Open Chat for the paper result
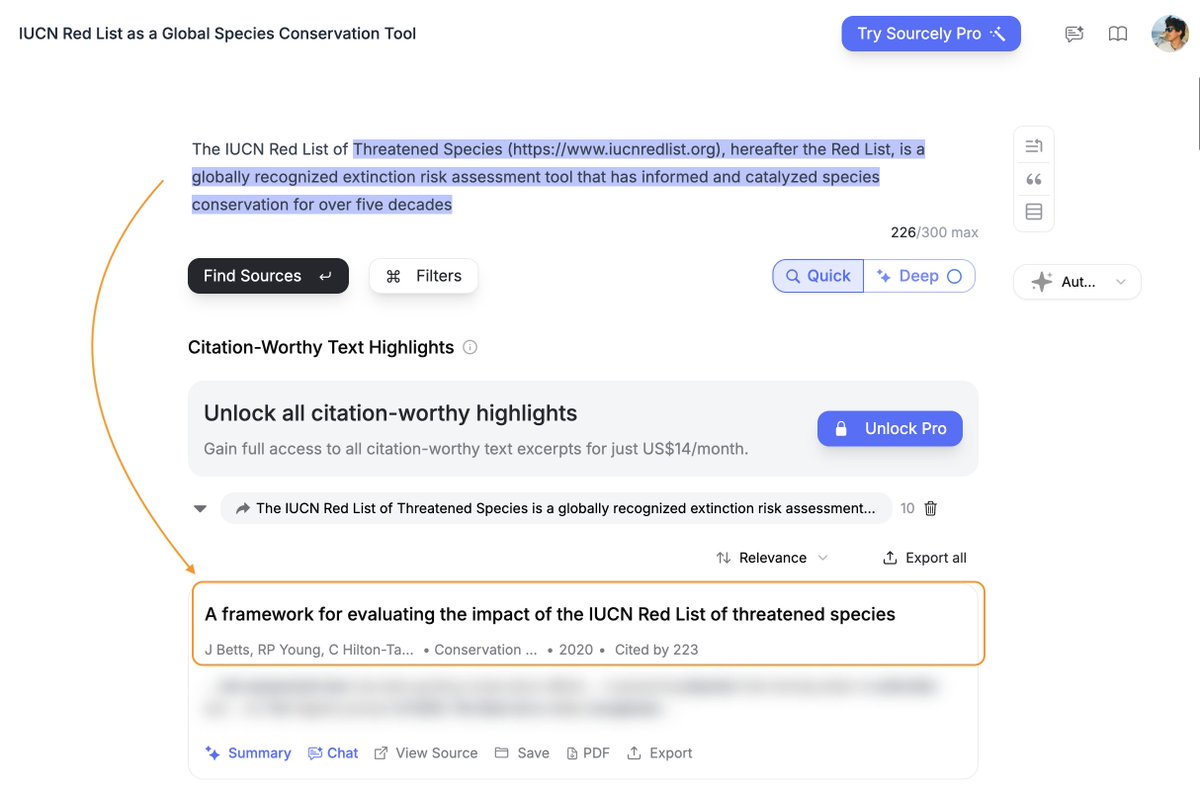 [333, 753]
